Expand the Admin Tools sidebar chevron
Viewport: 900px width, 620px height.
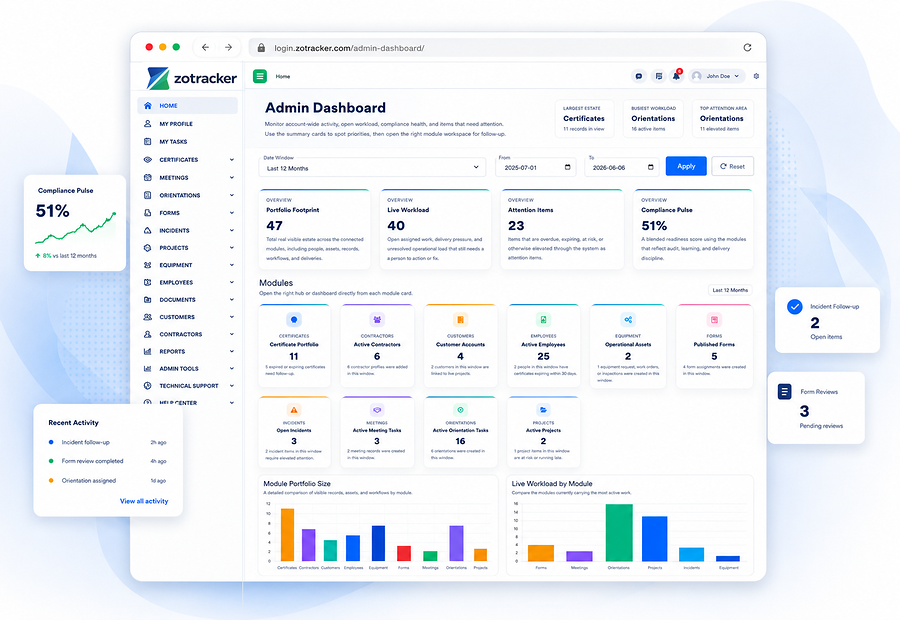point(232,369)
